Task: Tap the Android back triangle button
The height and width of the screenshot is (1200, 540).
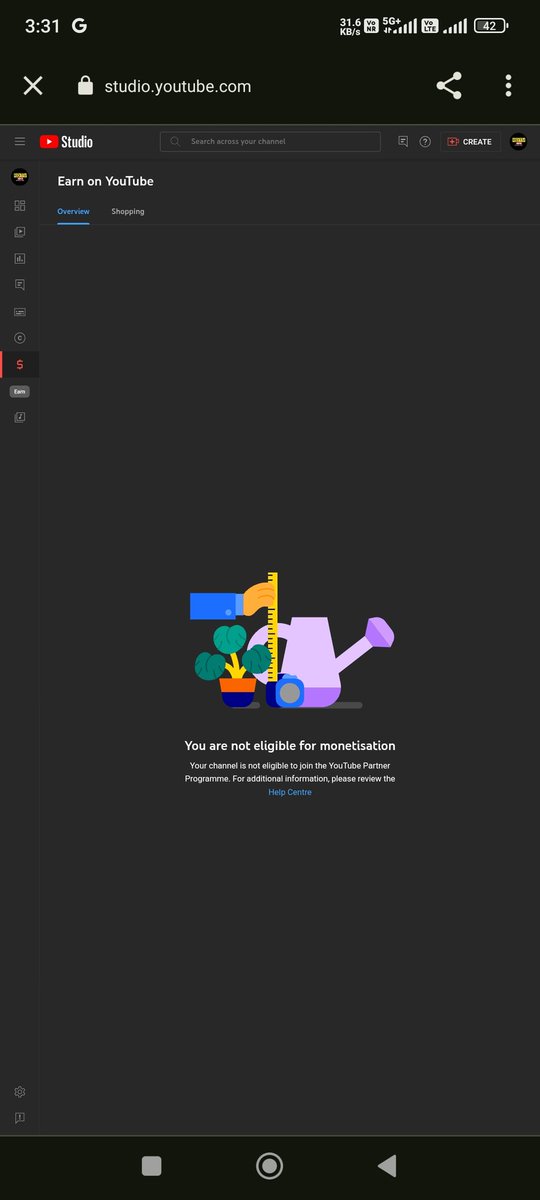Action: tap(387, 1165)
